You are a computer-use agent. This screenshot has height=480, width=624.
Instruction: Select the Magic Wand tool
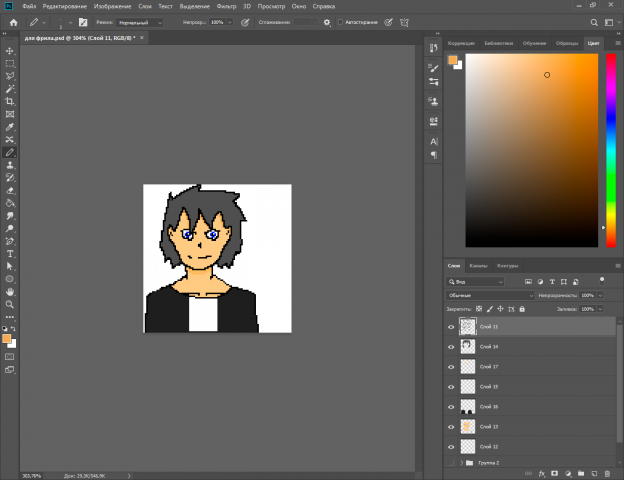pyautogui.click(x=10, y=89)
